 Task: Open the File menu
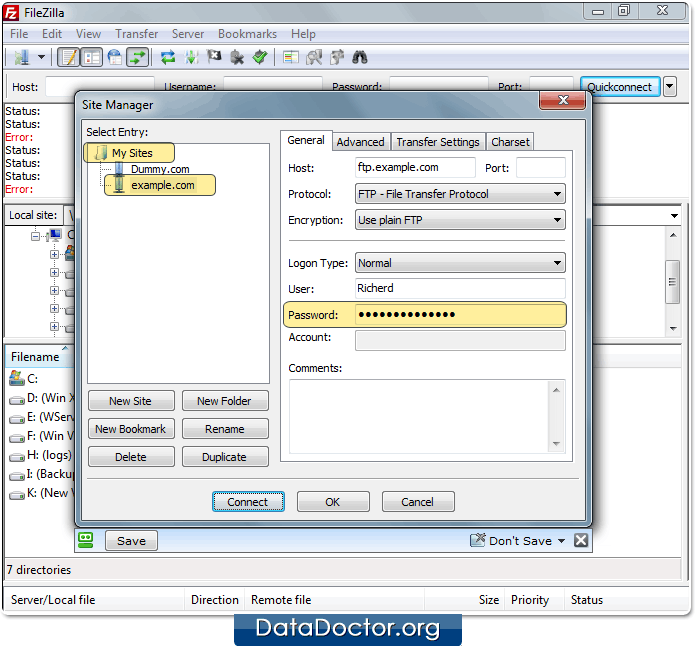point(19,34)
